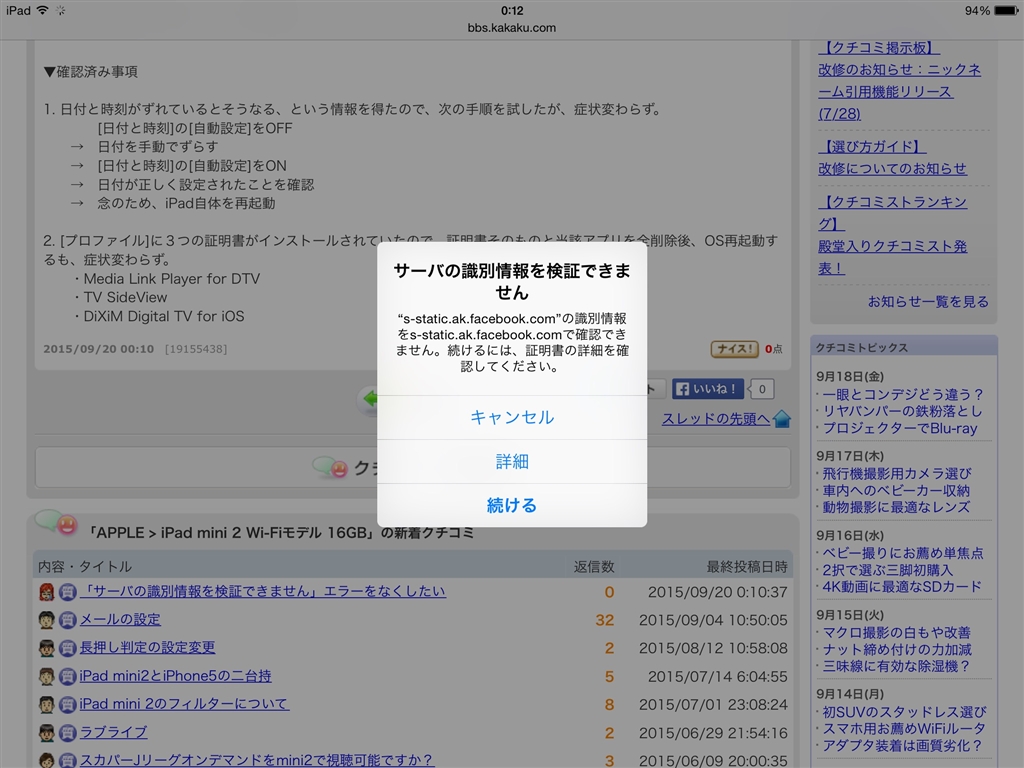
Task: Click the smiley bubble icon beside 新着クチコミ heading
Action: (56, 522)
